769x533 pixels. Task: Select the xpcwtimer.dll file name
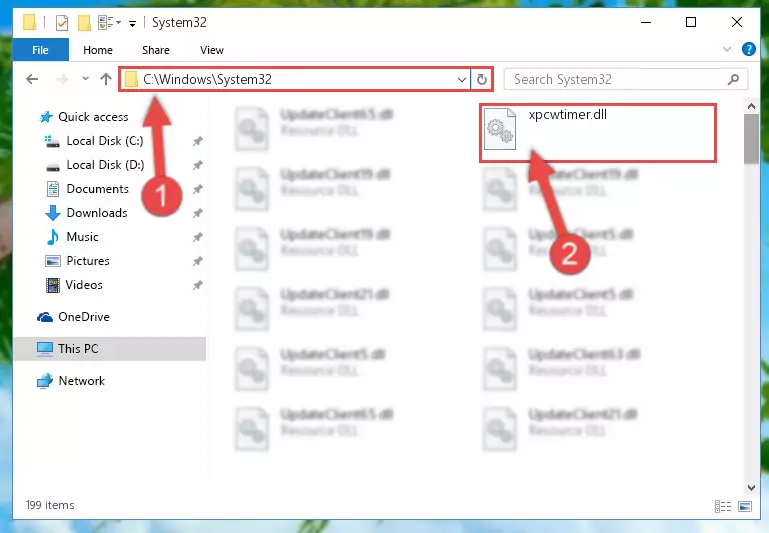coord(567,114)
